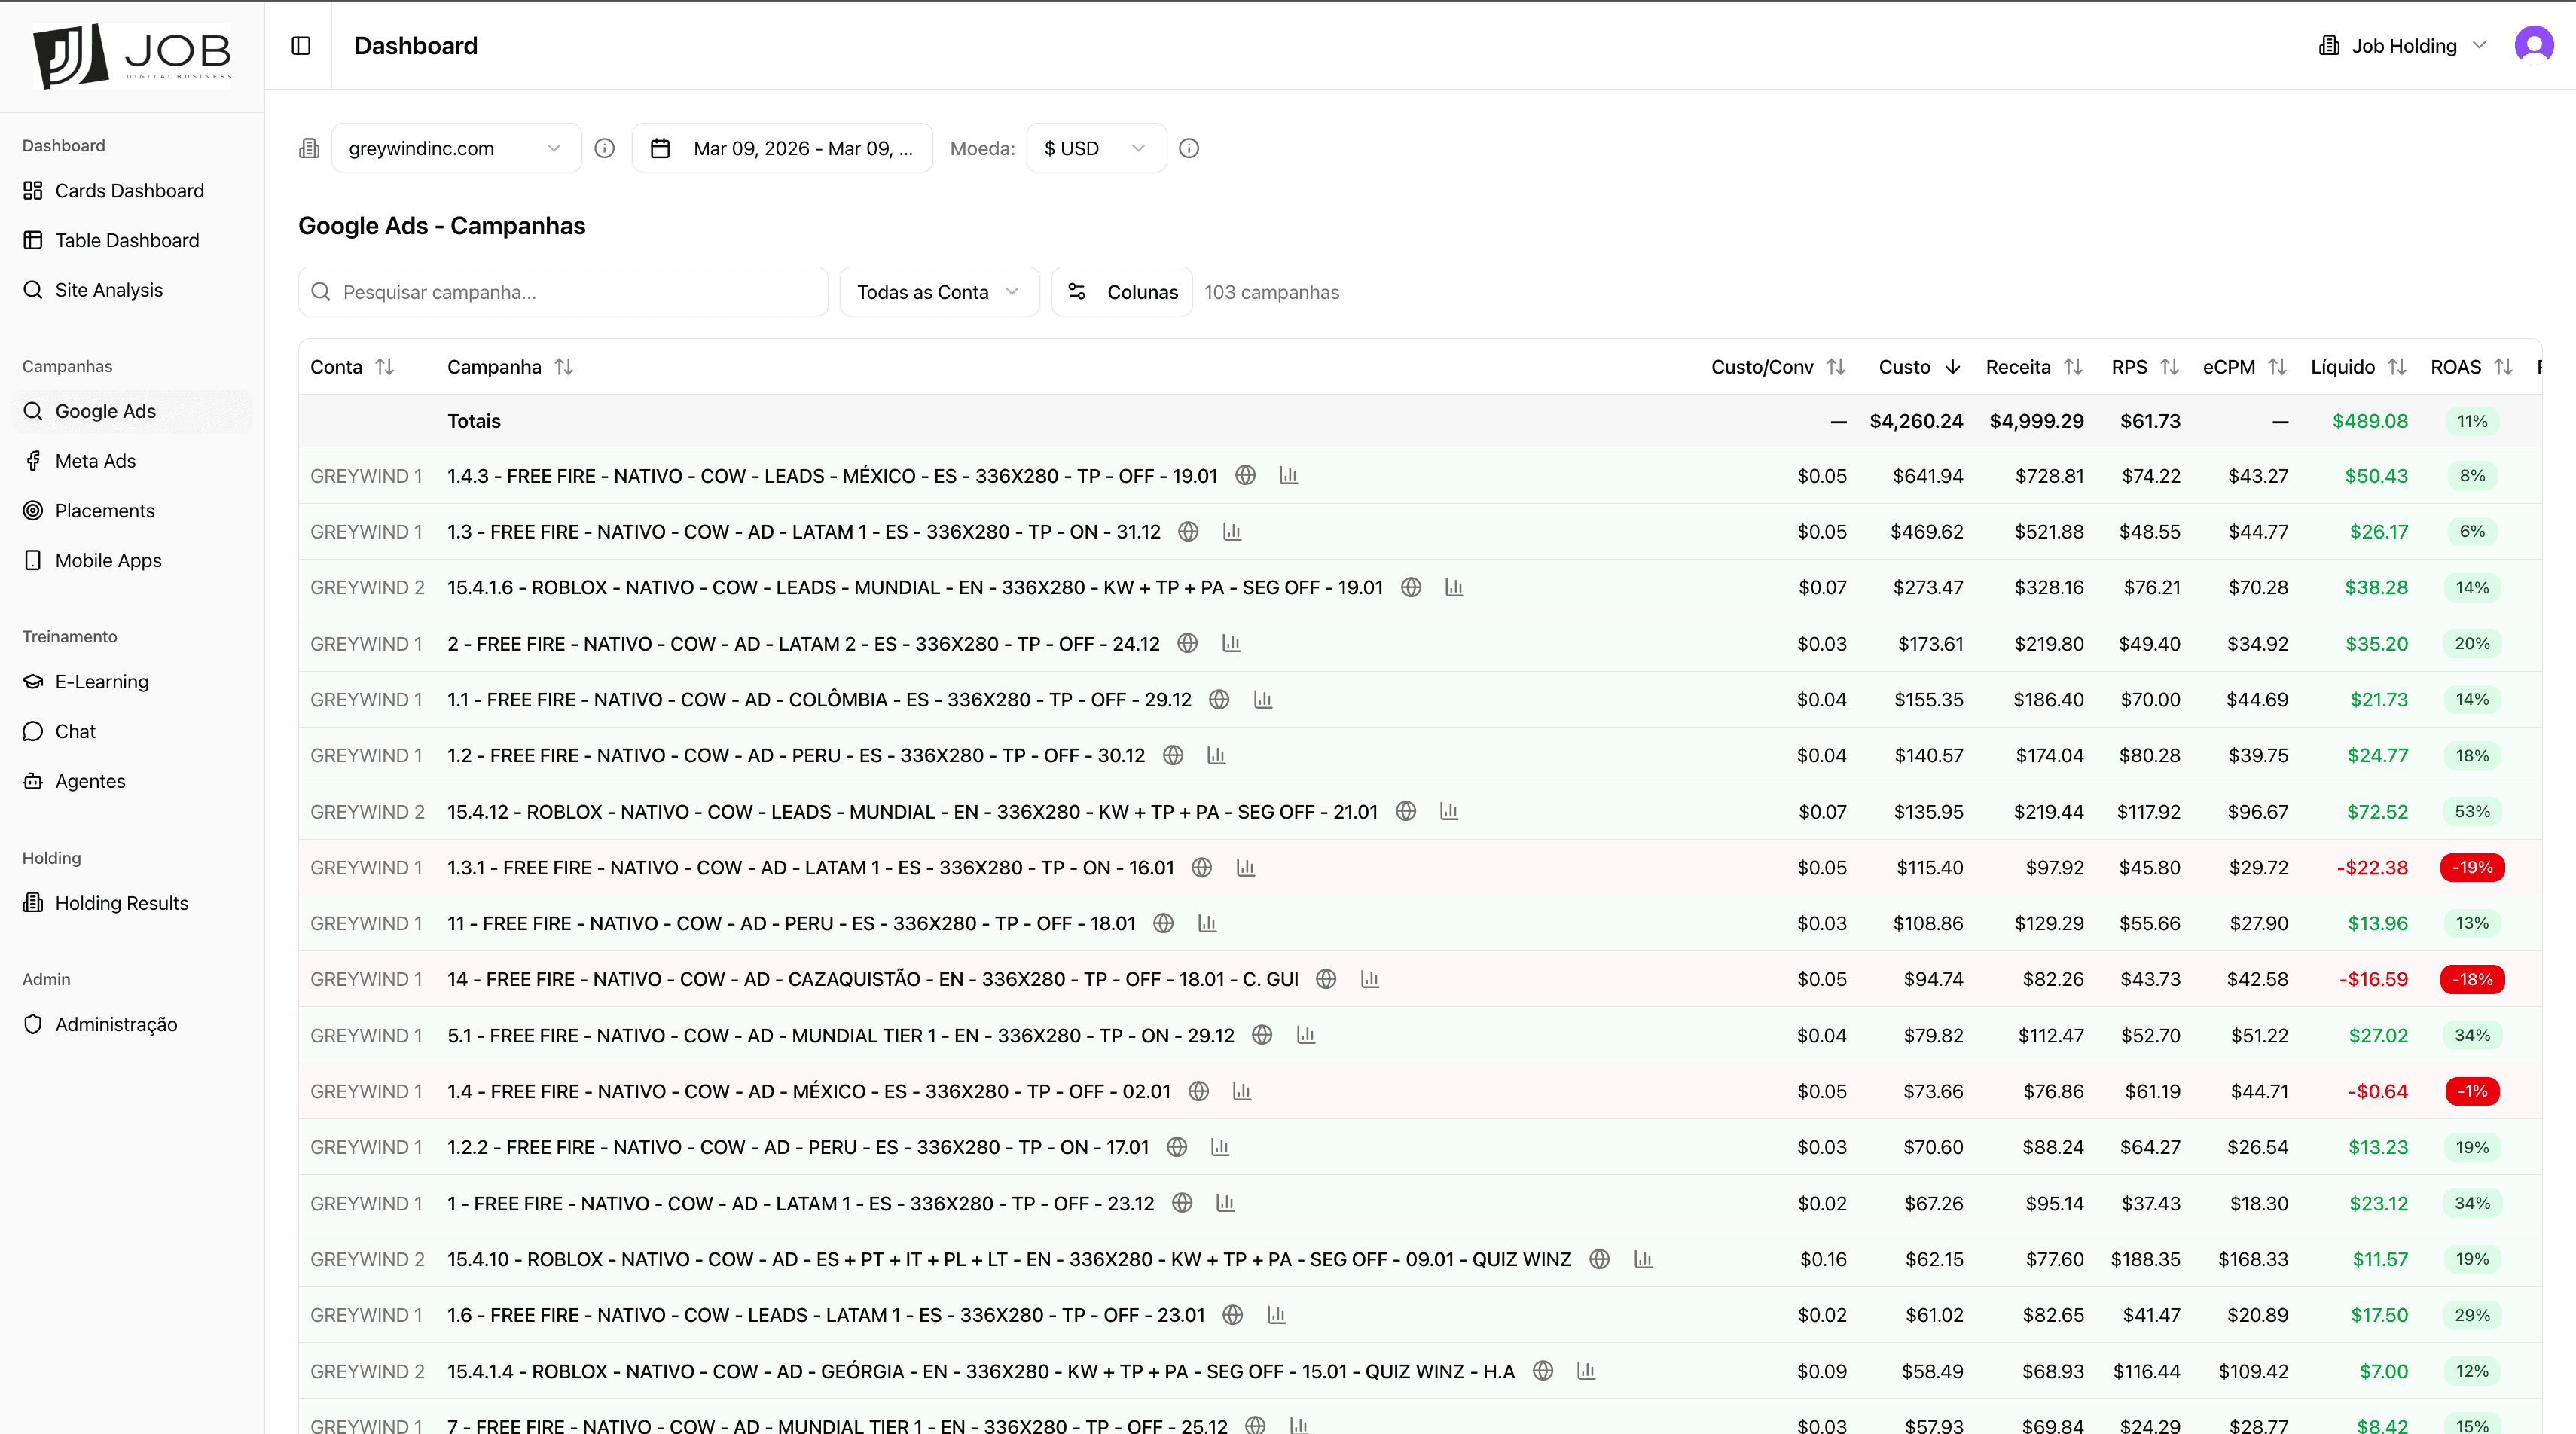Click the Placements target icon in sidebar

click(x=33, y=510)
